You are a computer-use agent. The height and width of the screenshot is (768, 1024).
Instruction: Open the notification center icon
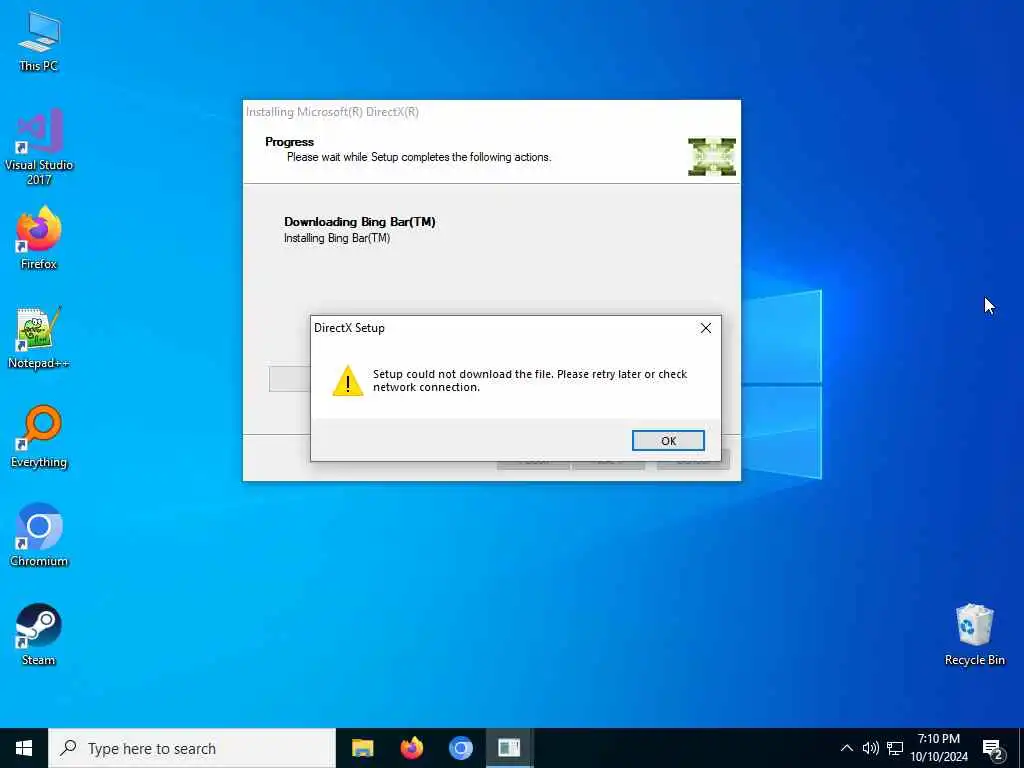993,749
